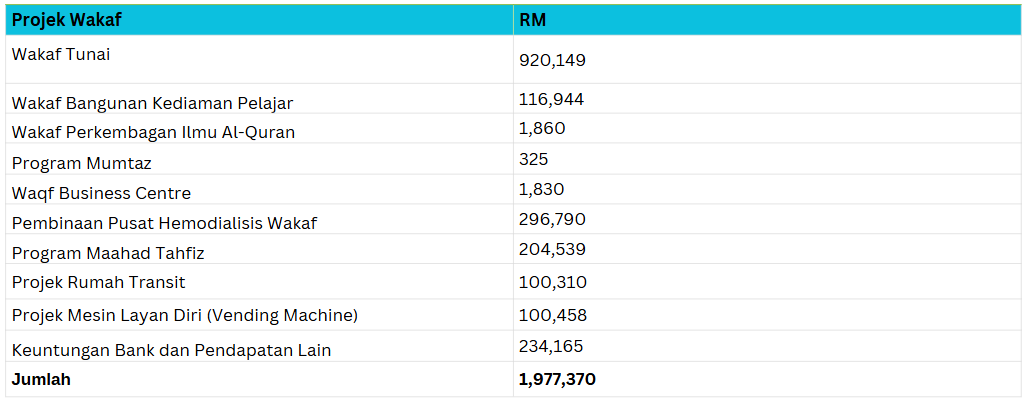Select the 100,310 value cell
The image size is (1027, 406).
[x=552, y=283]
